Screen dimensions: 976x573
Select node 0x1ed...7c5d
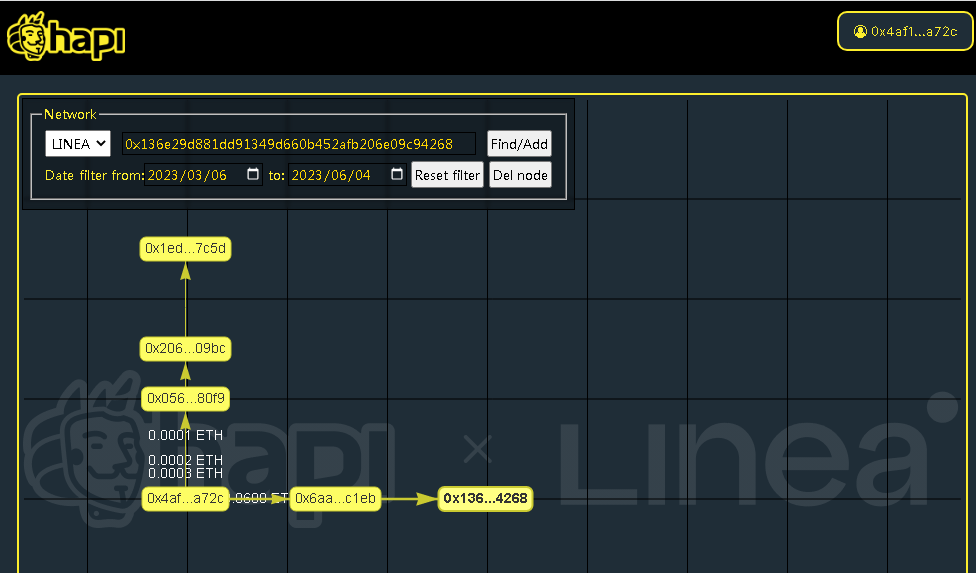[185, 249]
